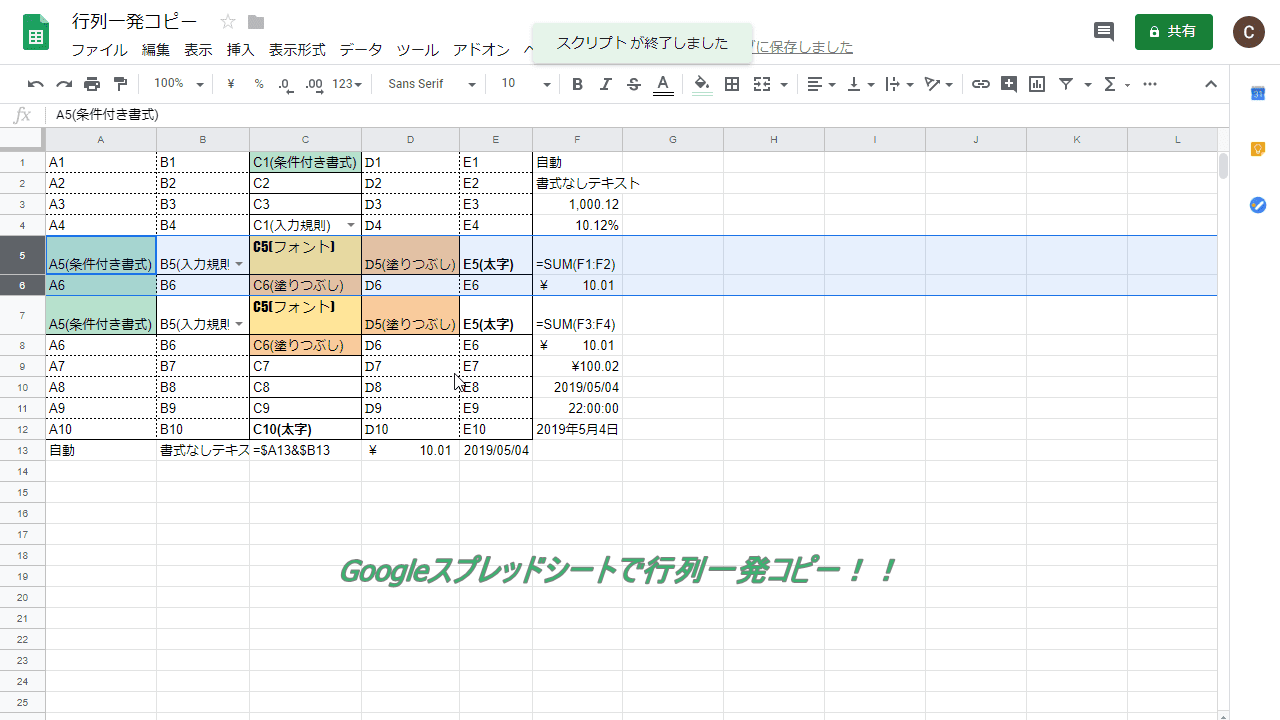Screen dimensions: 1280x720
Task: Open the C1(入力規則) cell dropdown arrow
Action: click(x=350, y=225)
